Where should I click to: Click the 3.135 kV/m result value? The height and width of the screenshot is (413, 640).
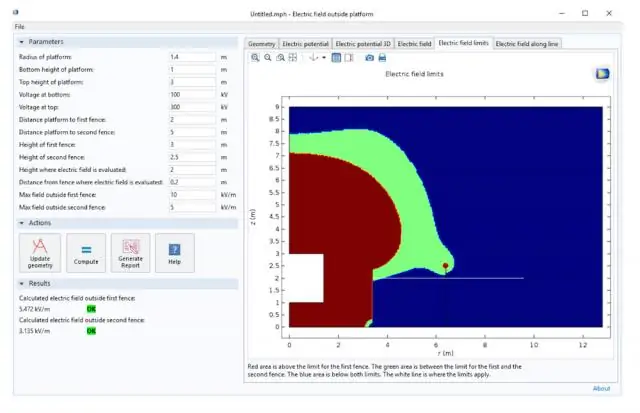tap(35, 331)
